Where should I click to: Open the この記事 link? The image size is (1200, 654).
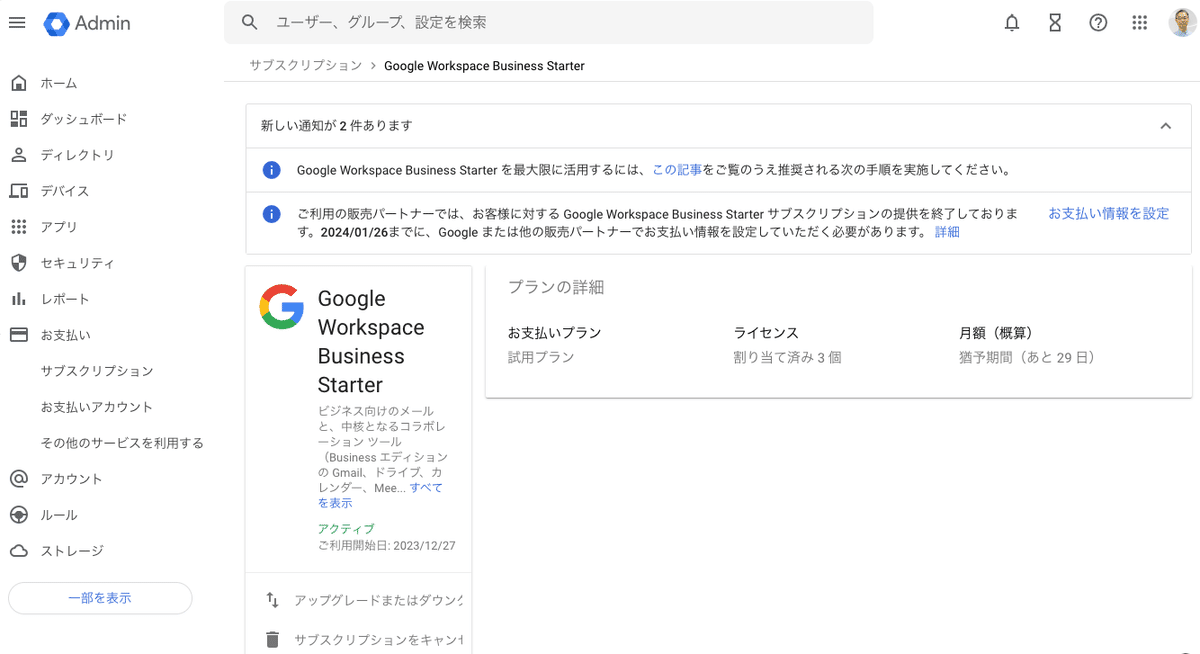click(677, 170)
